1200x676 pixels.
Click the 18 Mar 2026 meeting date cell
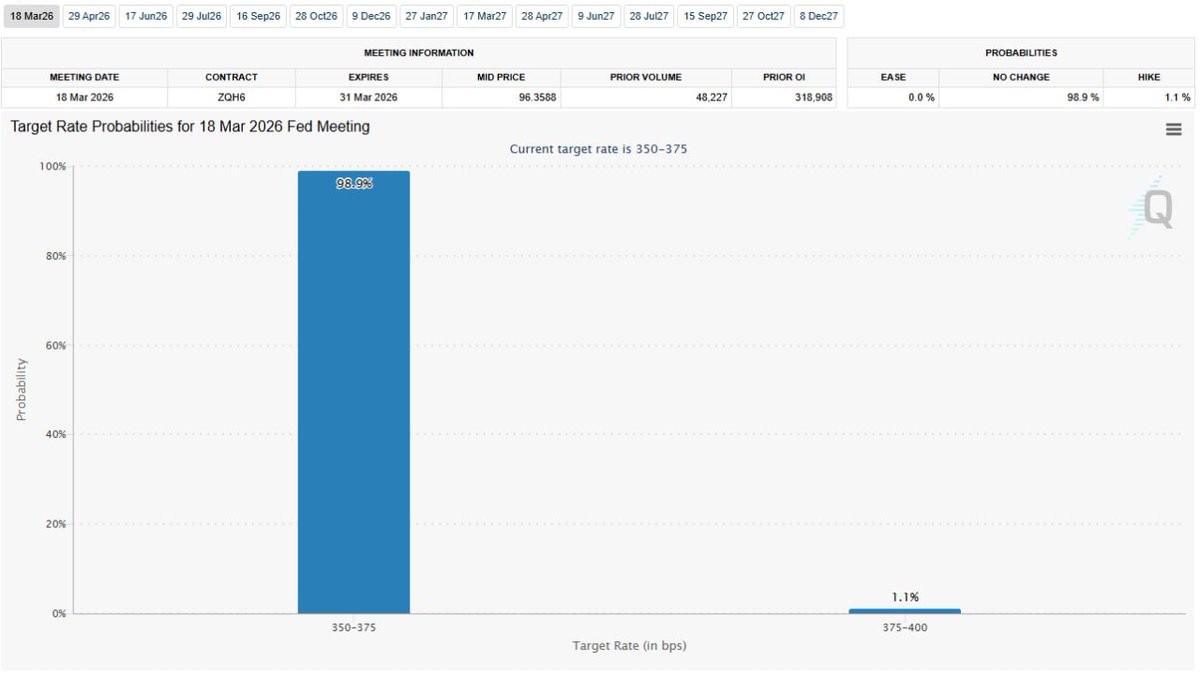[x=84, y=97]
